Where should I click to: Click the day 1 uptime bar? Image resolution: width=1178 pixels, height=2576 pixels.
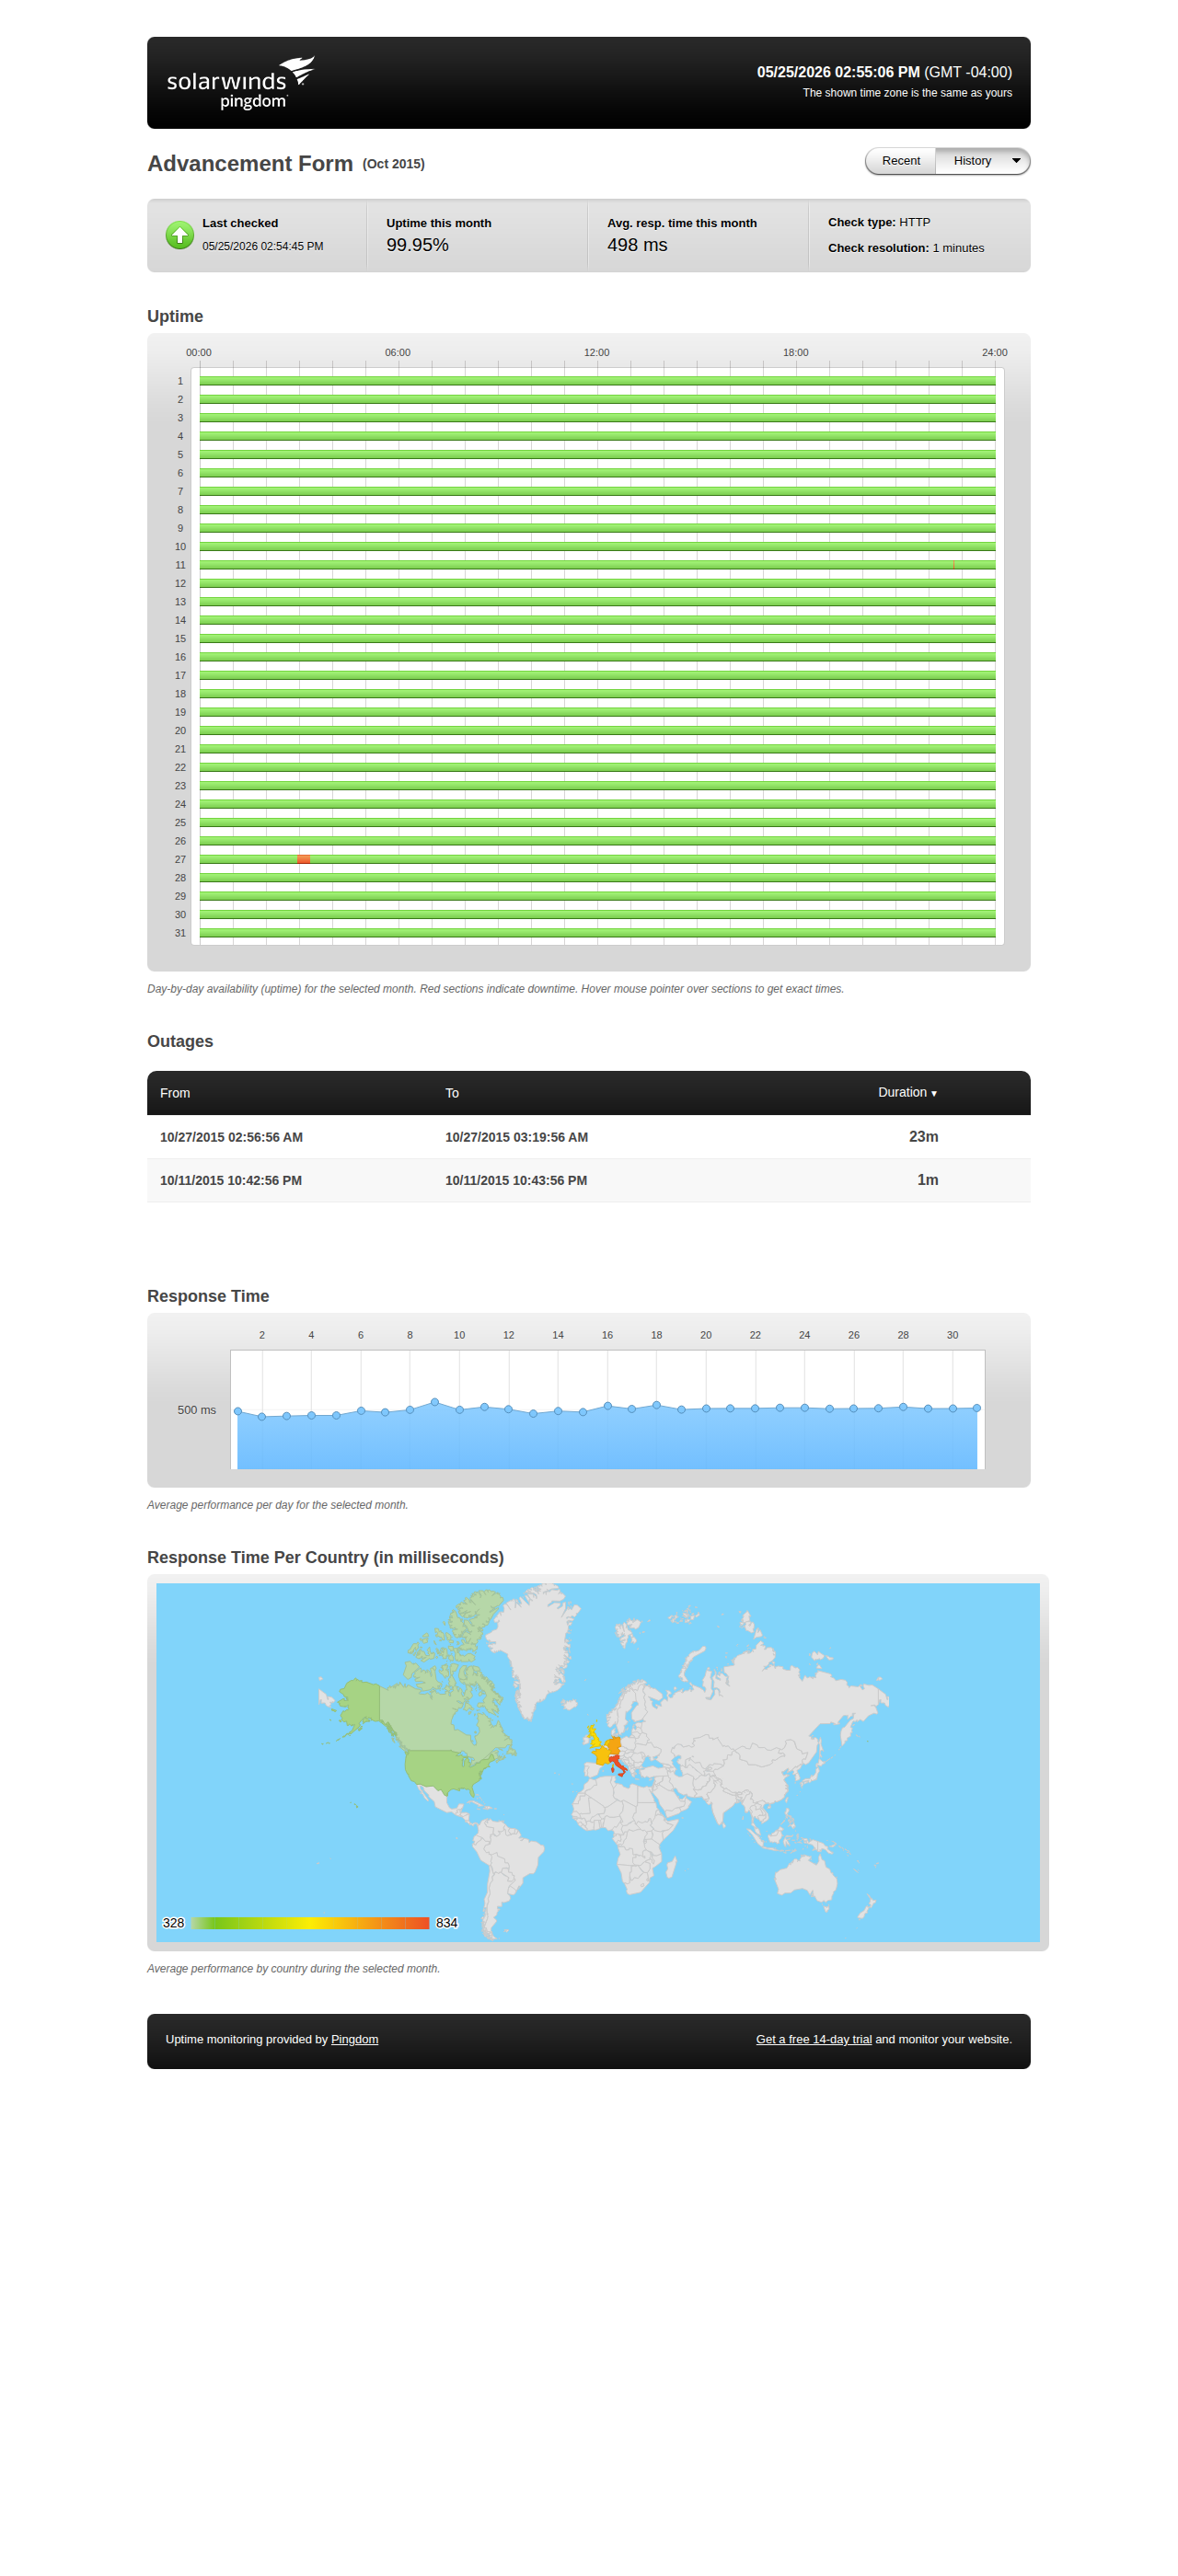tap(597, 381)
